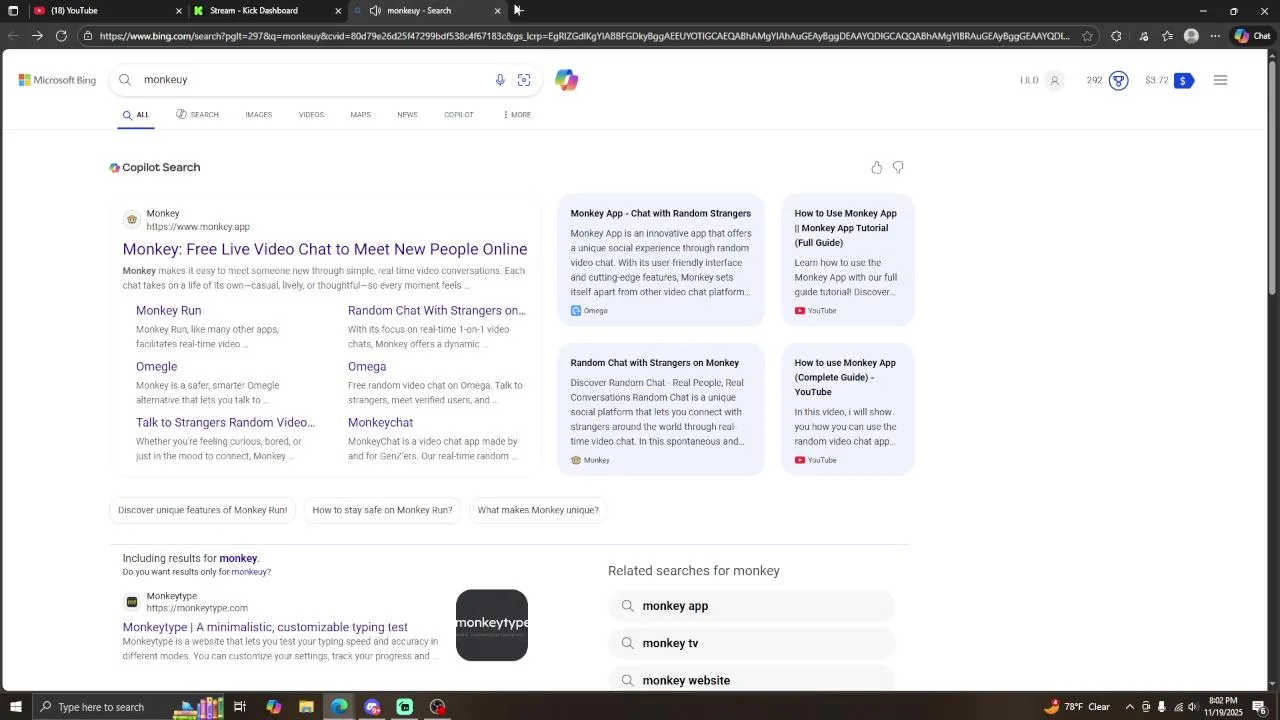Open Random Chat With Strangers on sublink
Image resolution: width=1280 pixels, height=720 pixels.
[x=437, y=311]
